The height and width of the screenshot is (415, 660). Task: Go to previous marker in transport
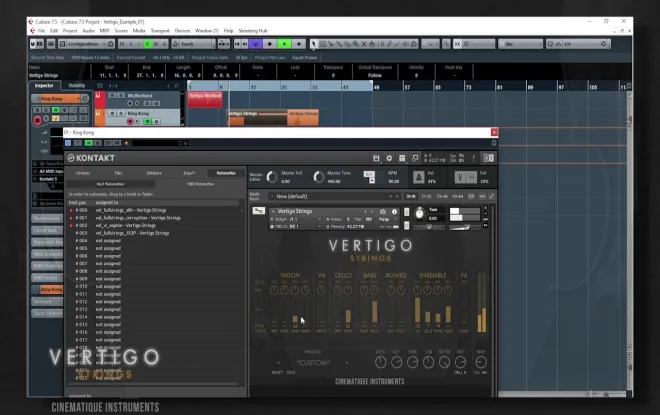point(237,44)
